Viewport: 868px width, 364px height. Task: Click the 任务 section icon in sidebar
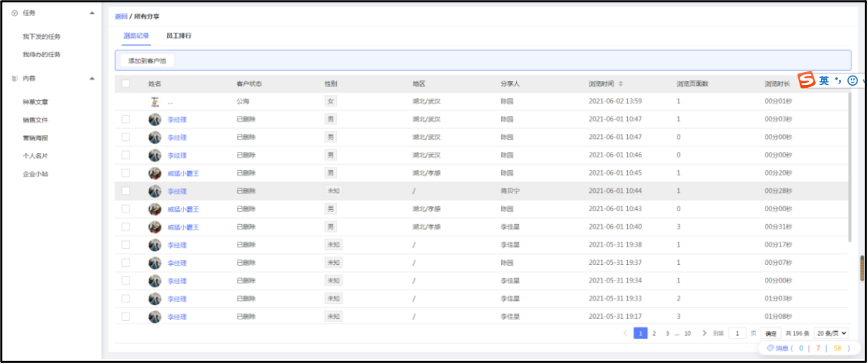tap(15, 13)
